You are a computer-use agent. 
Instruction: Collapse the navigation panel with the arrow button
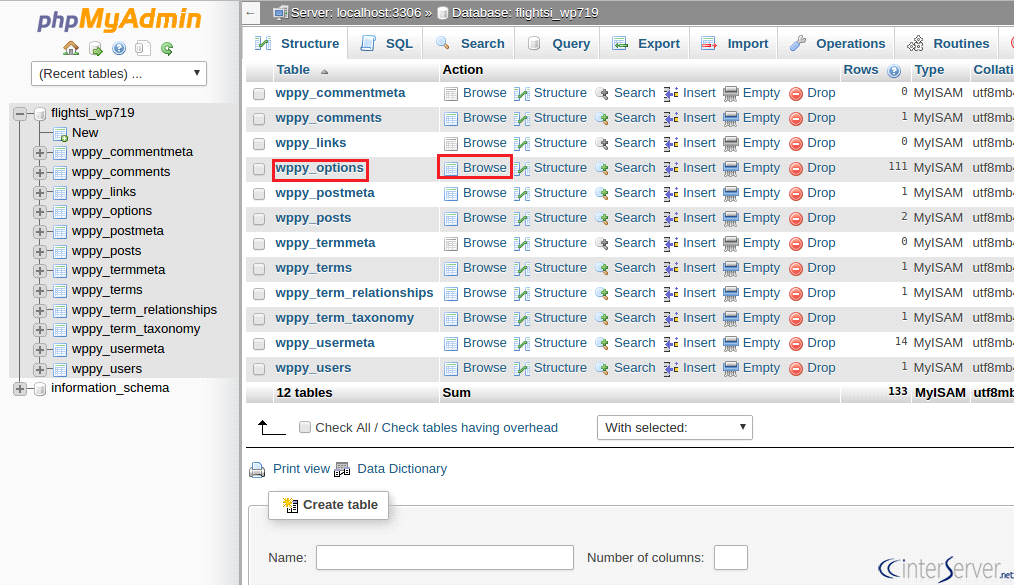click(251, 13)
